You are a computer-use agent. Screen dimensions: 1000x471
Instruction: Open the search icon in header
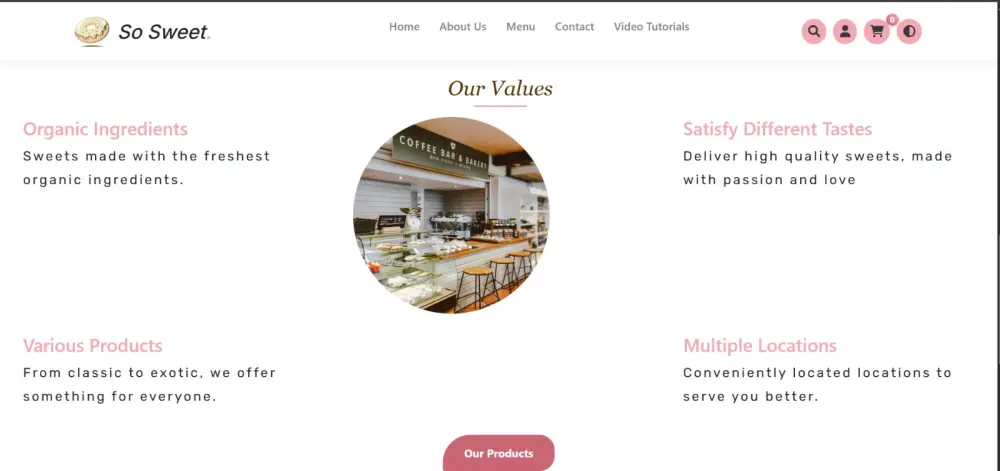tap(813, 31)
